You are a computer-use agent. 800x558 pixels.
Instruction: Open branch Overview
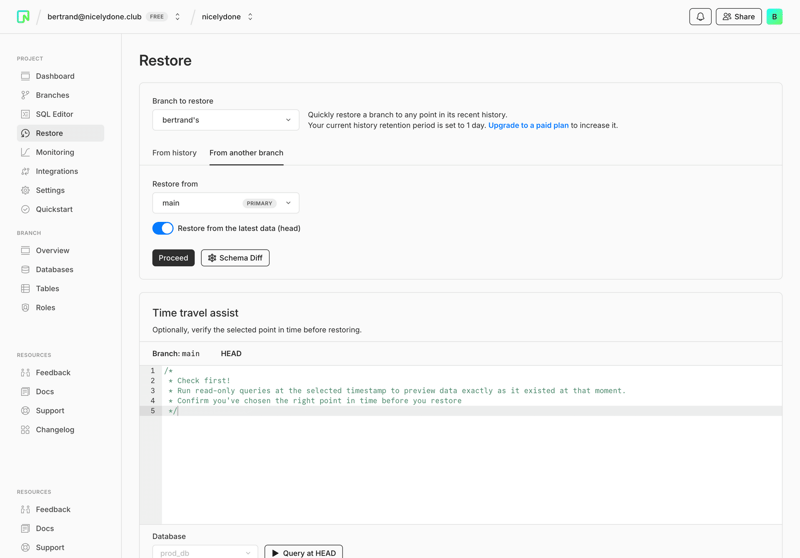(x=60, y=250)
